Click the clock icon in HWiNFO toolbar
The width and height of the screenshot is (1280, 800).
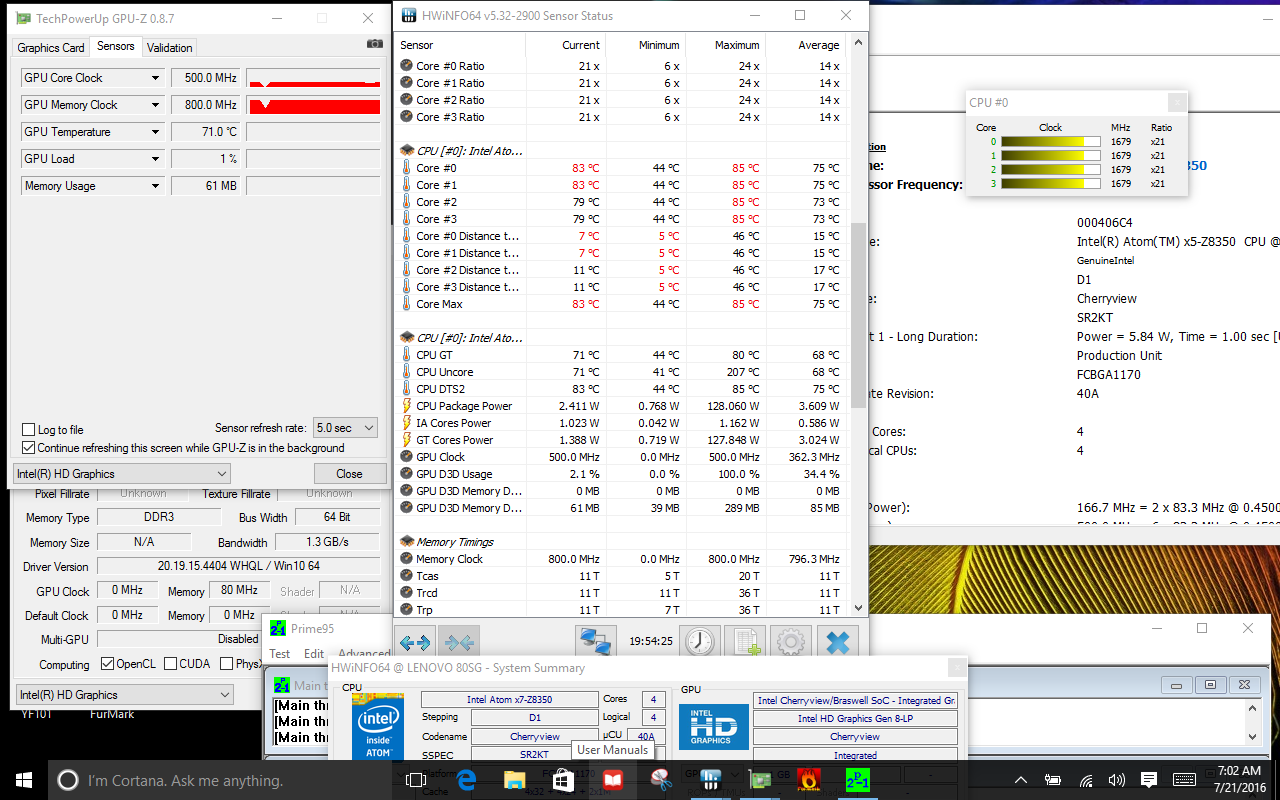(x=700, y=643)
